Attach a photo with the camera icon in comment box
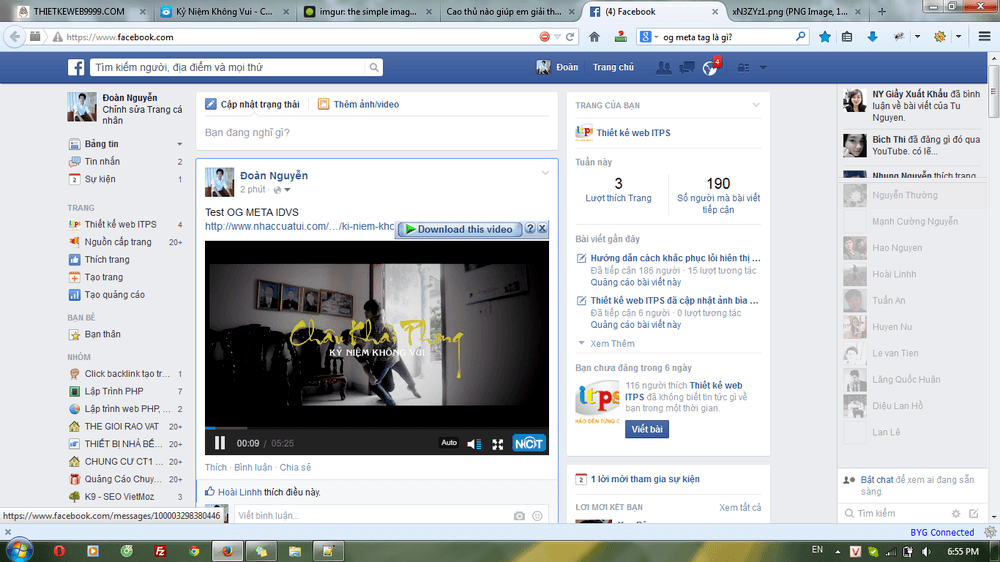The width and height of the screenshot is (1000, 562). point(519,515)
